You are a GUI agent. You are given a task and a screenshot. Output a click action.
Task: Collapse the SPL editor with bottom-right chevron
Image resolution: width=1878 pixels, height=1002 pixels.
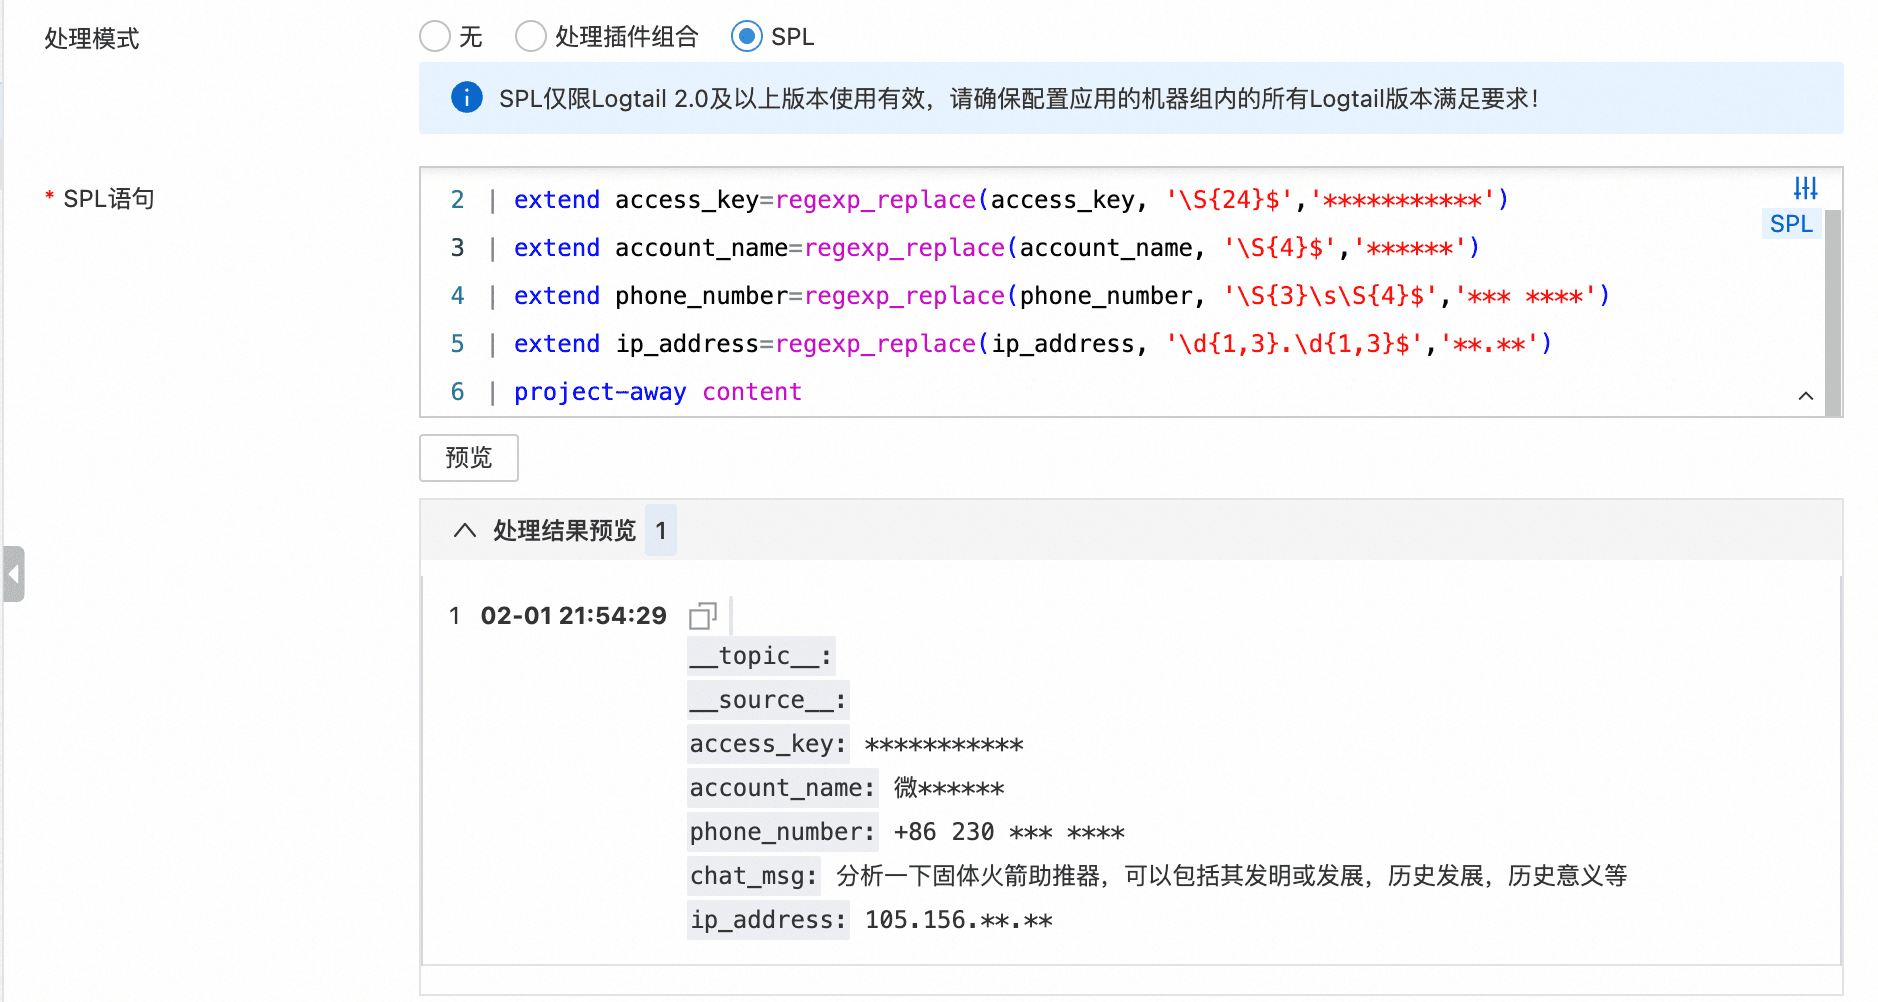click(1805, 396)
